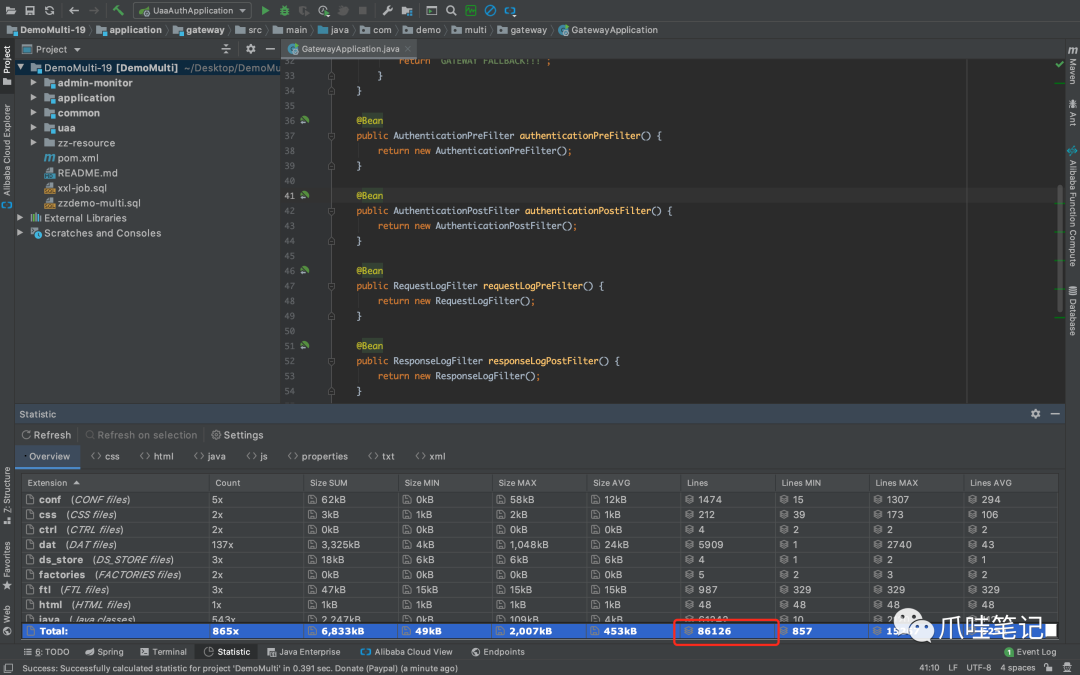Start debugging with the green bug icon

(284, 10)
